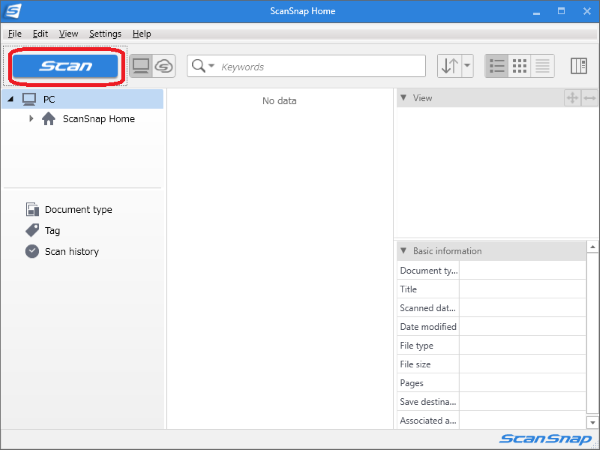Viewport: 600px width, 450px height.
Task: Minimize the ScanSnap Home window
Action: click(x=536, y=11)
